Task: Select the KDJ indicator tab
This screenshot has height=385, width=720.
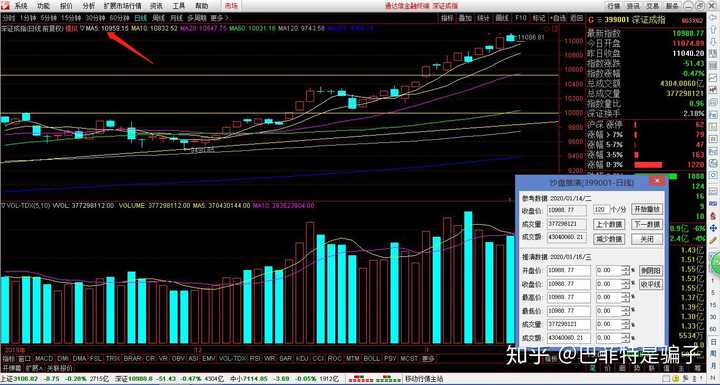Action: tap(303, 358)
